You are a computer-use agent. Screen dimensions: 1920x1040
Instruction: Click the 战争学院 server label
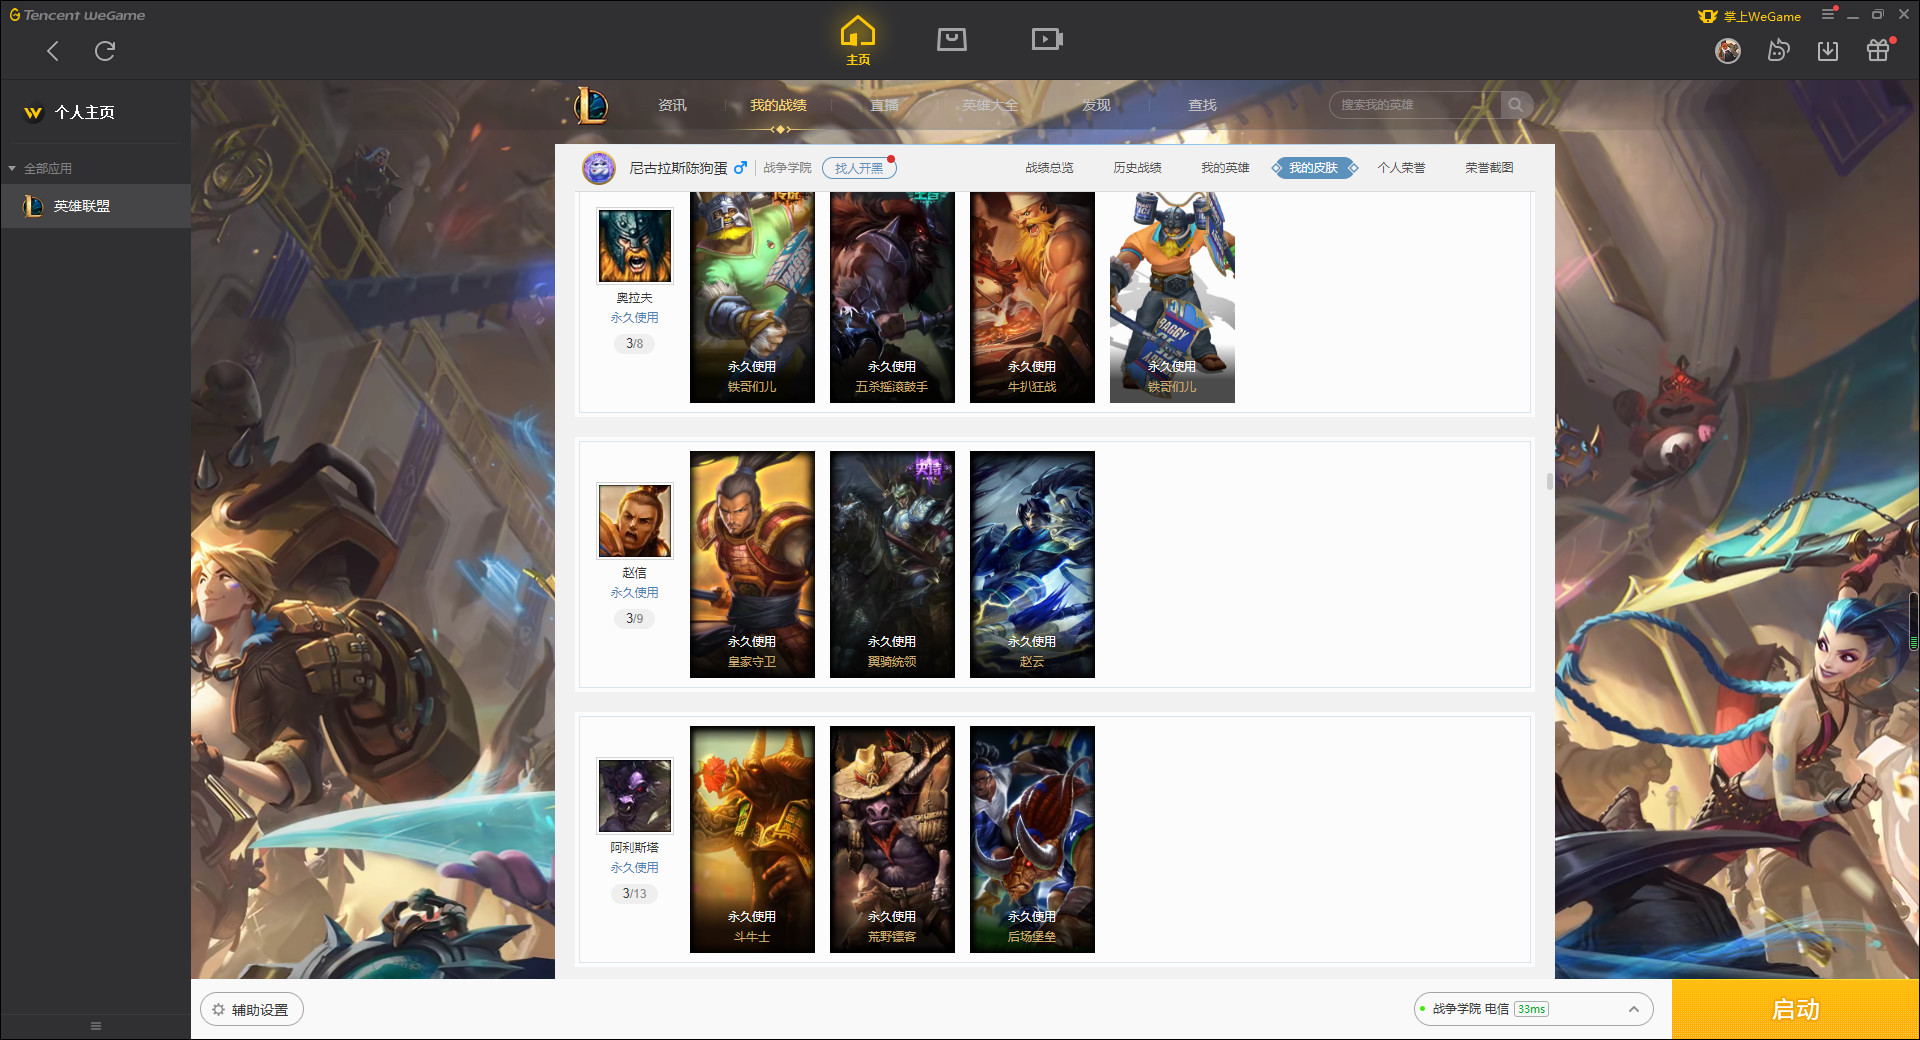click(x=787, y=168)
